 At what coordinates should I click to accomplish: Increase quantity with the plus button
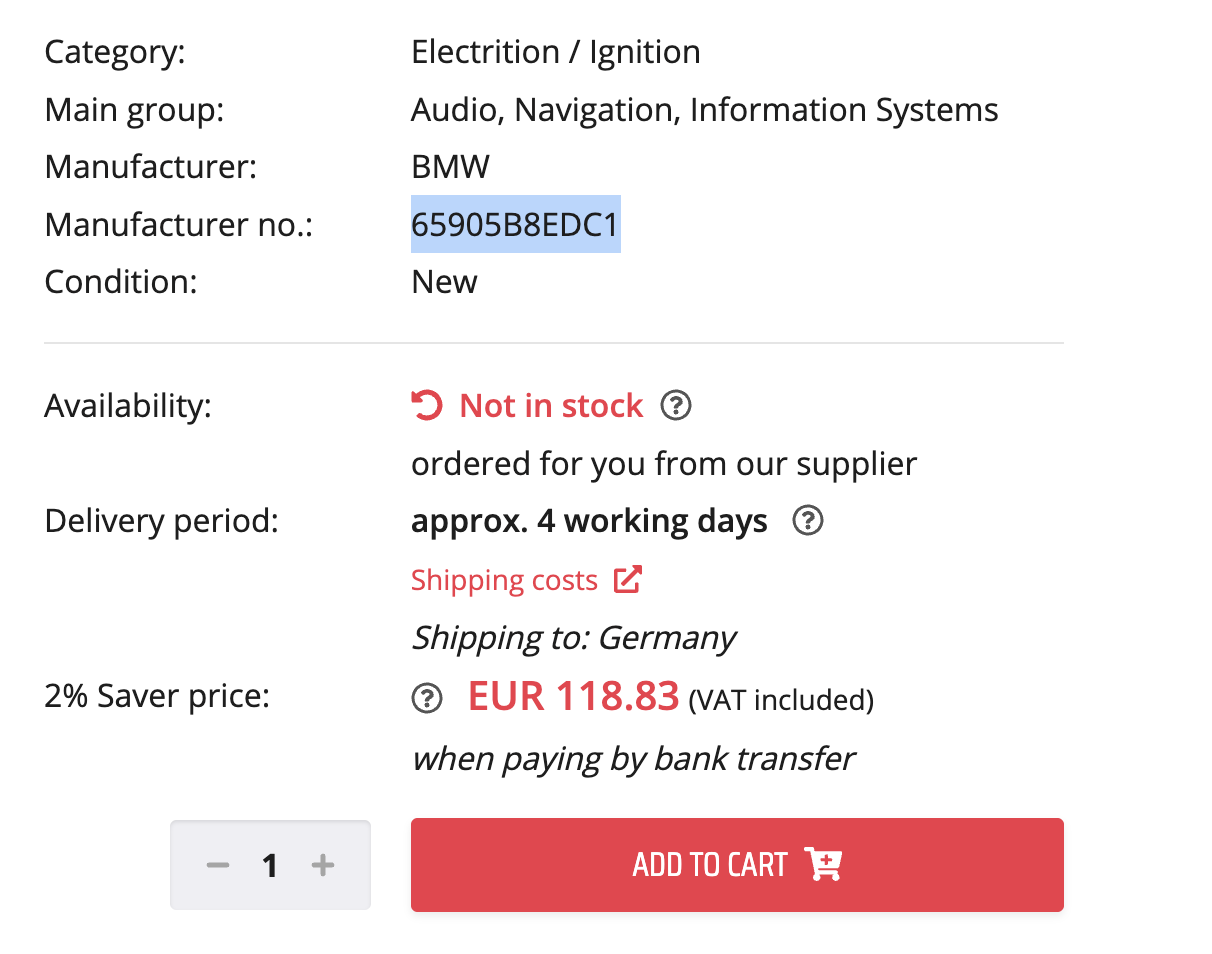coord(322,865)
